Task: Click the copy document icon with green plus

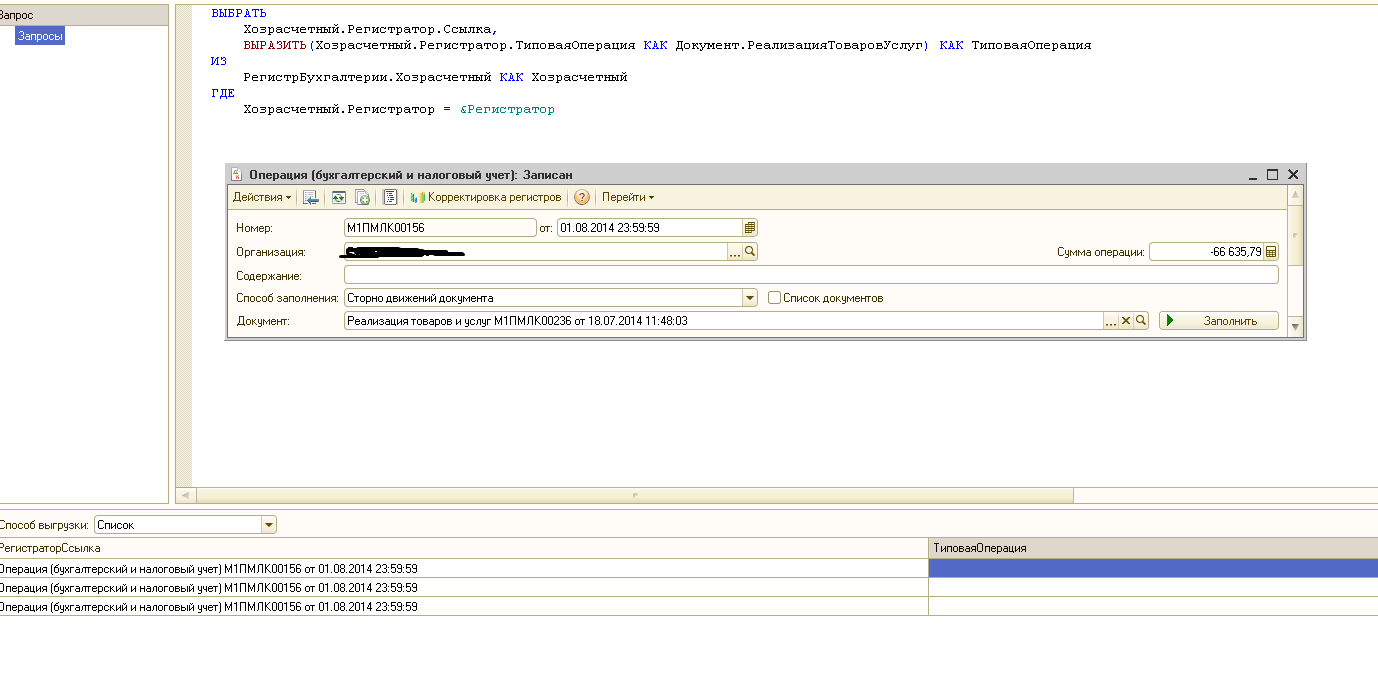Action: (362, 198)
